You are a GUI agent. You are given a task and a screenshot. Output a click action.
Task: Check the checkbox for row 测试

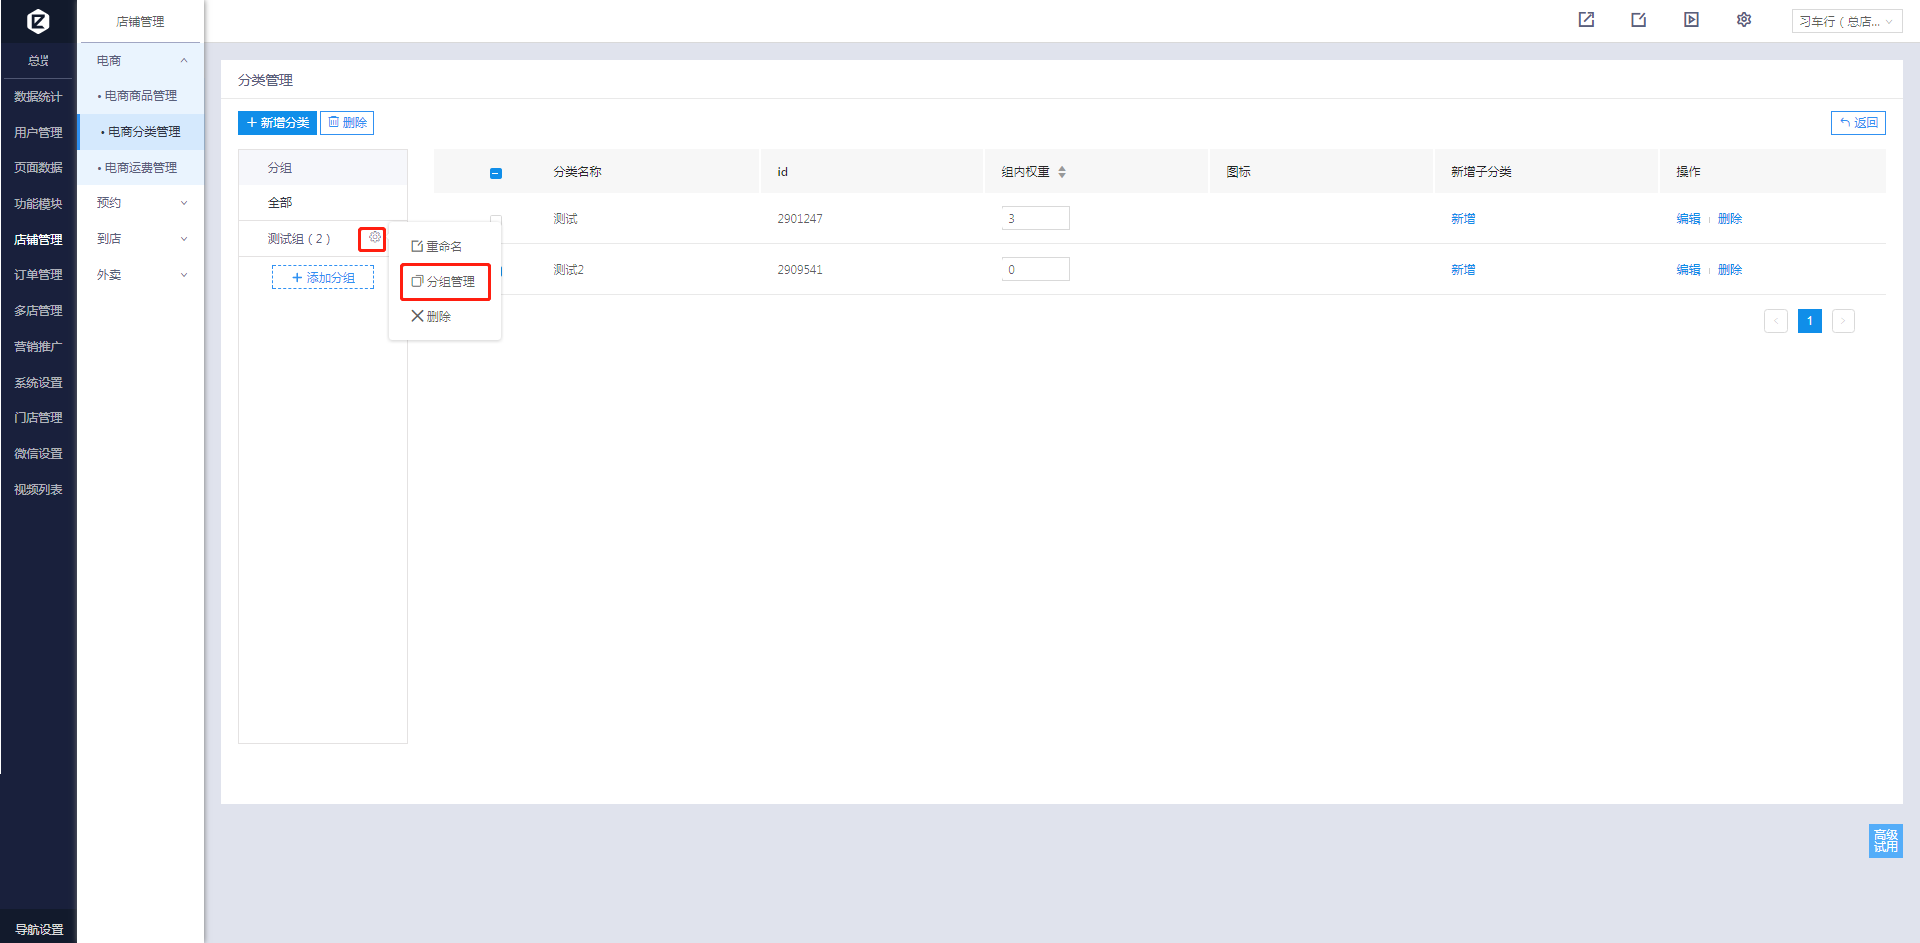(x=496, y=219)
